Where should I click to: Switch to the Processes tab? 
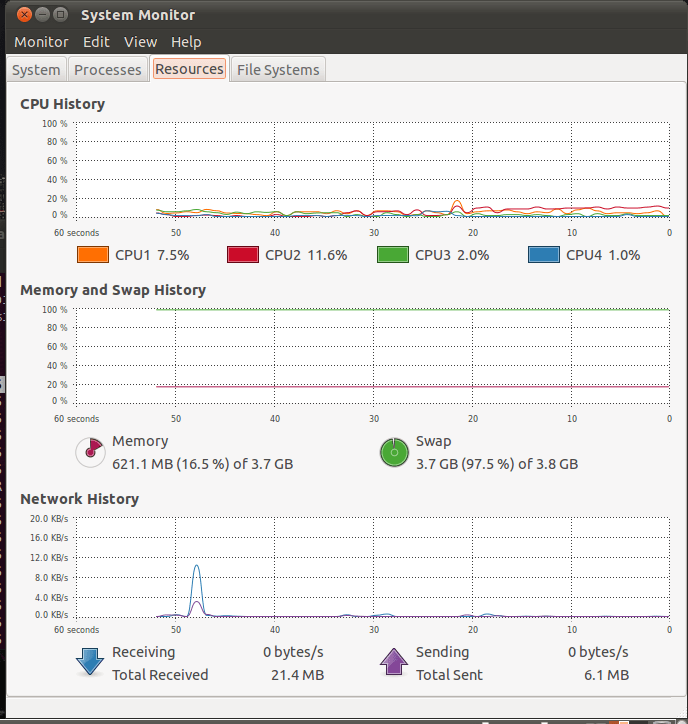[108, 70]
